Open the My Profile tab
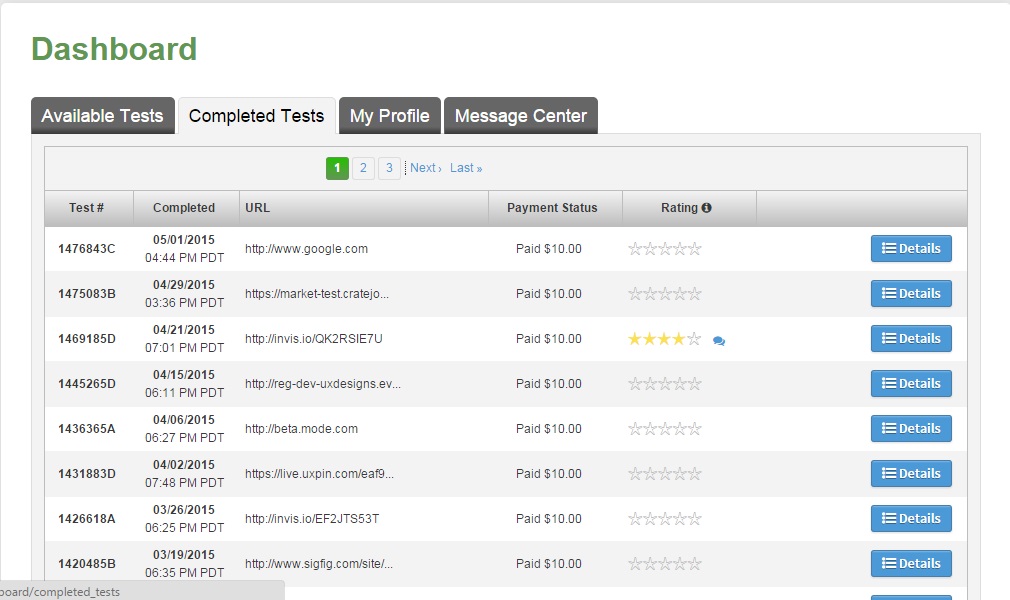This screenshot has width=1010, height=600. pyautogui.click(x=389, y=116)
